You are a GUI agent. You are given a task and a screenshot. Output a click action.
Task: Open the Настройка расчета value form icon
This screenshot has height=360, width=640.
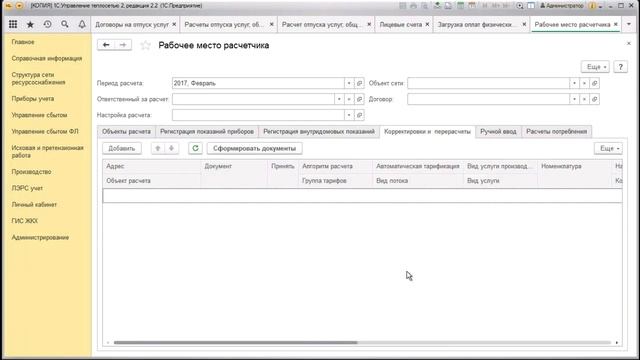pos(359,115)
